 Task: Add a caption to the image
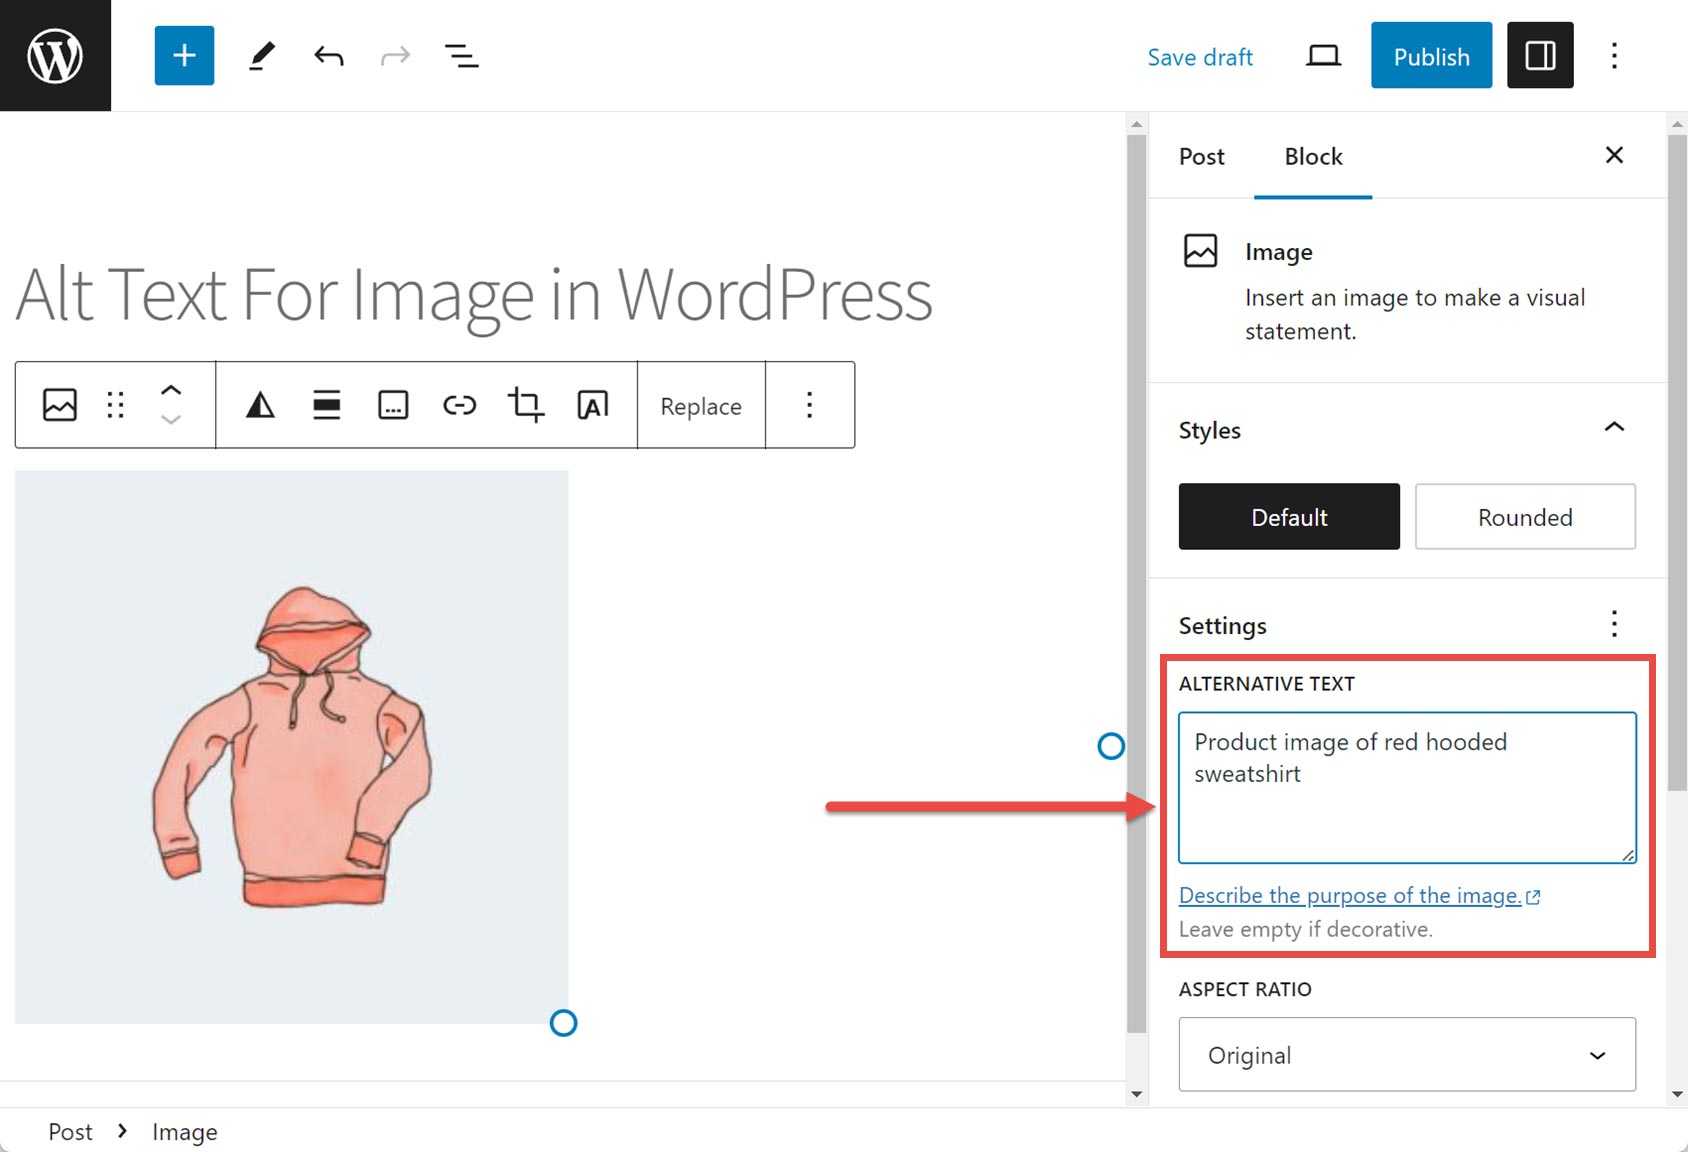(x=393, y=405)
